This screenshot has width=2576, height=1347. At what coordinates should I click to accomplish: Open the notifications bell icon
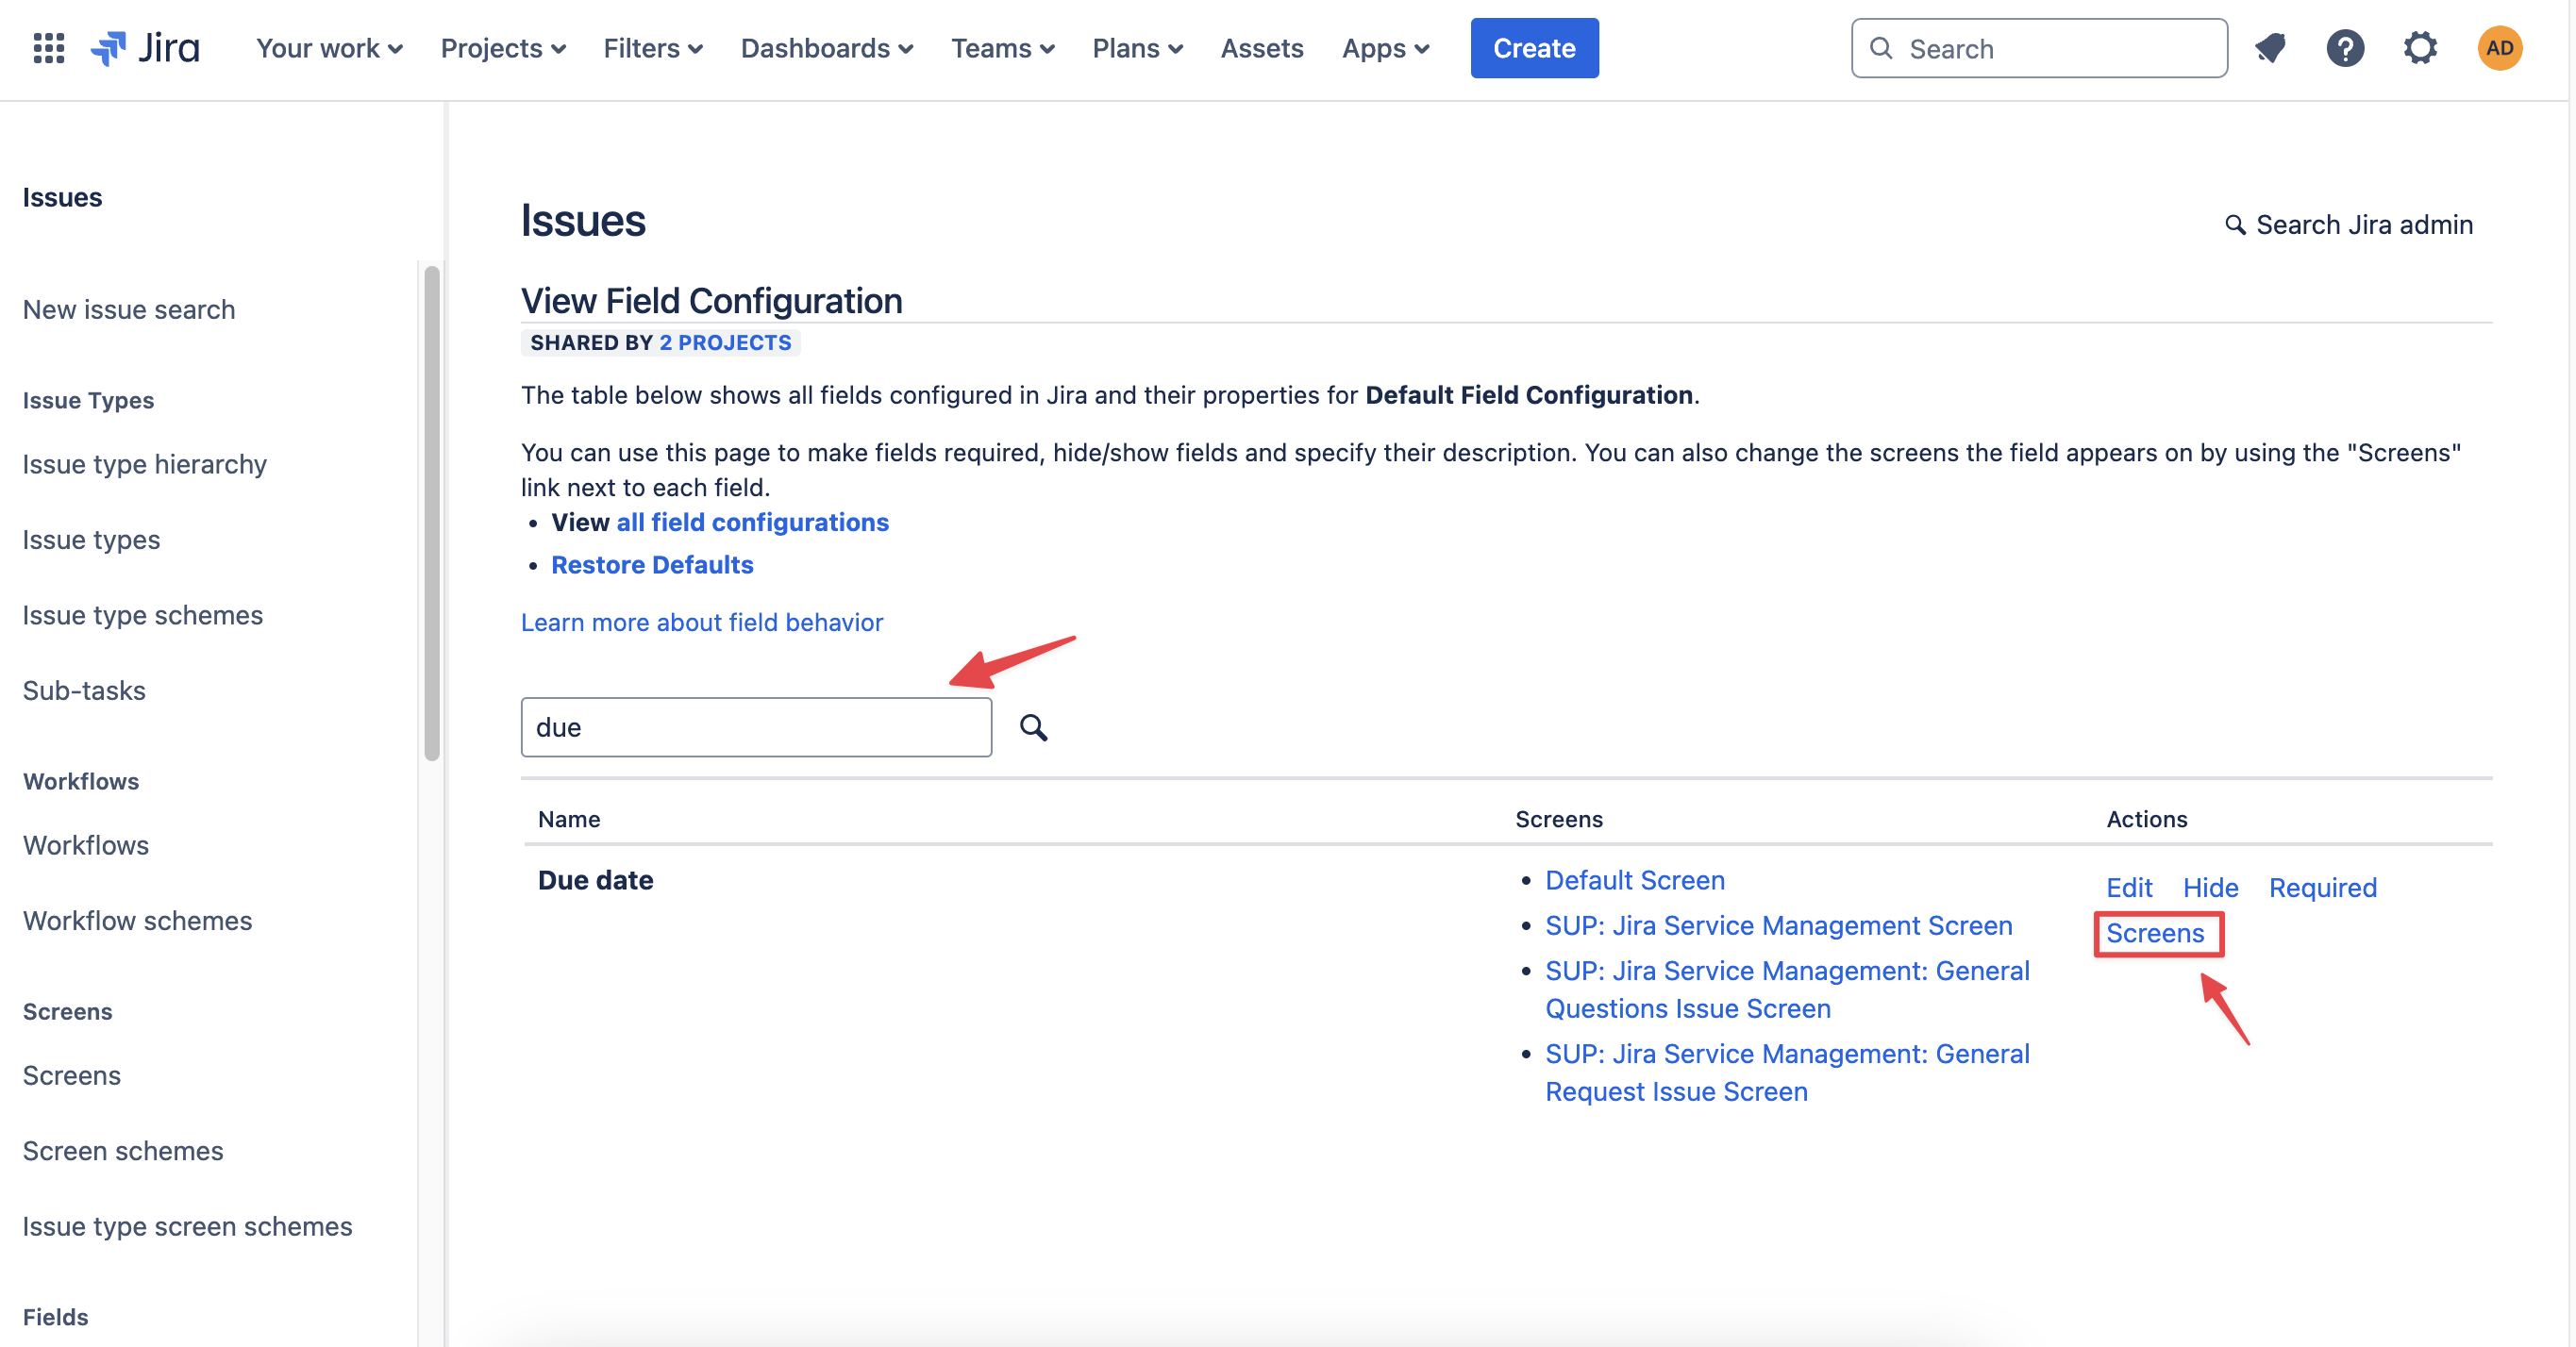point(2270,48)
